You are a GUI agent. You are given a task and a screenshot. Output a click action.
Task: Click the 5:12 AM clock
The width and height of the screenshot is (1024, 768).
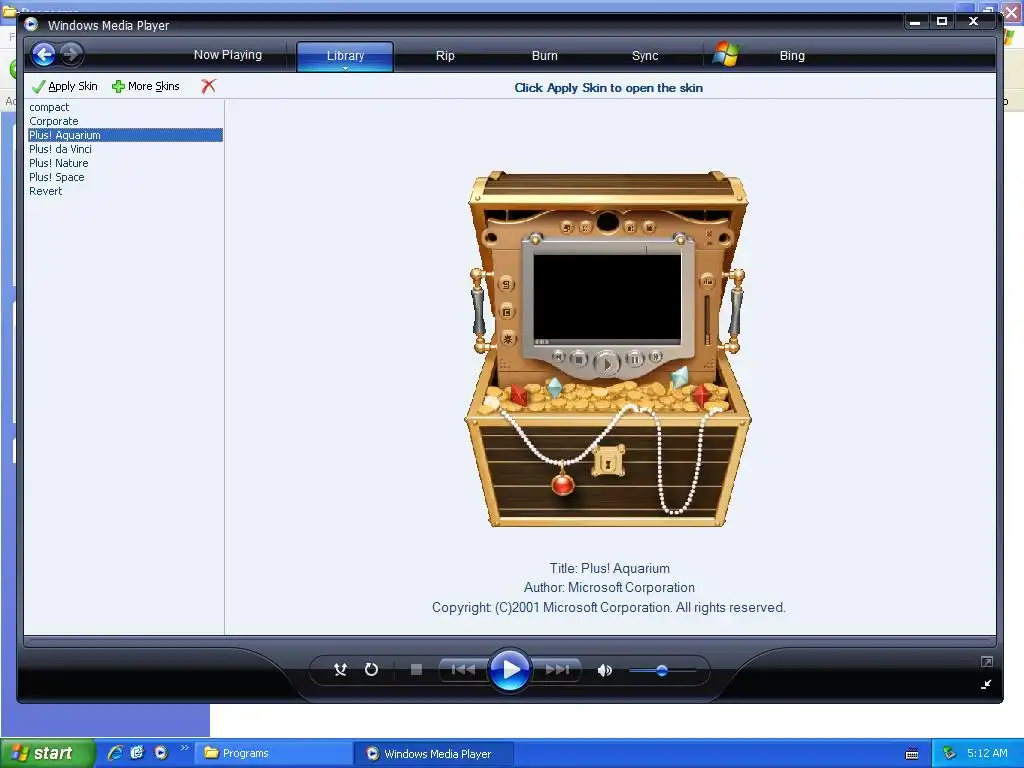tap(987, 753)
